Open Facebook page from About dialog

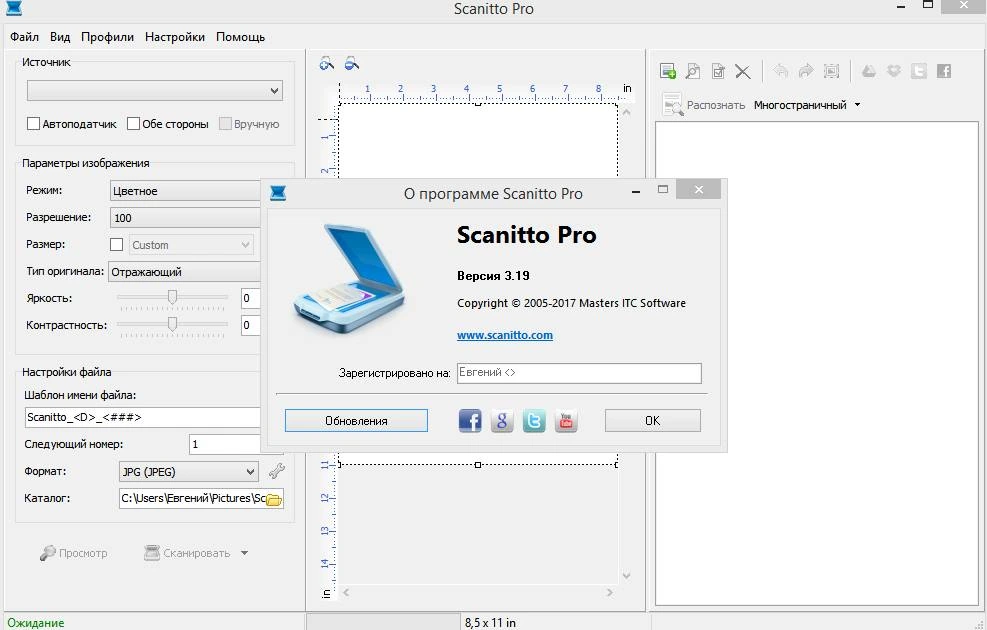tap(470, 420)
